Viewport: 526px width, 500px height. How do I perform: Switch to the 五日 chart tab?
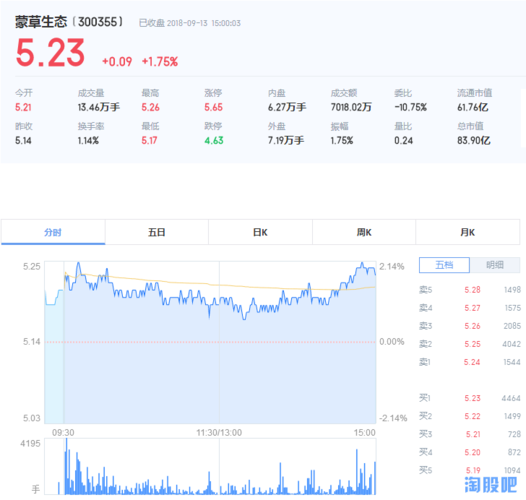pos(157,232)
